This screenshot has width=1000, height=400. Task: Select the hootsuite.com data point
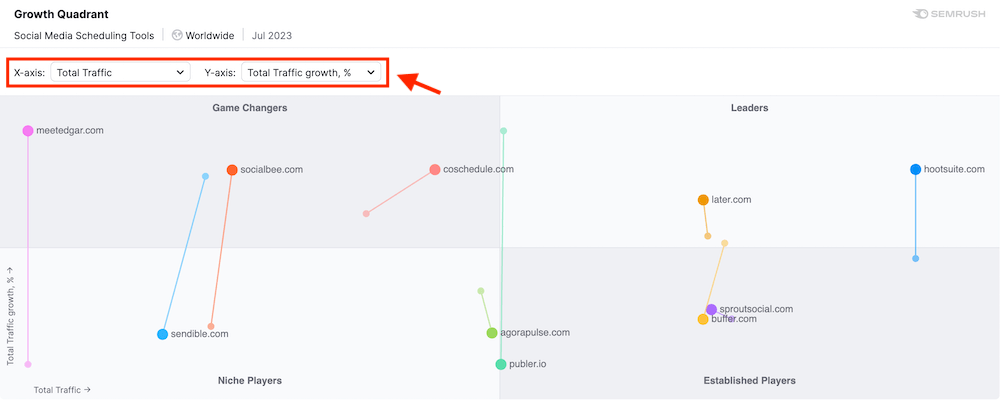916,170
